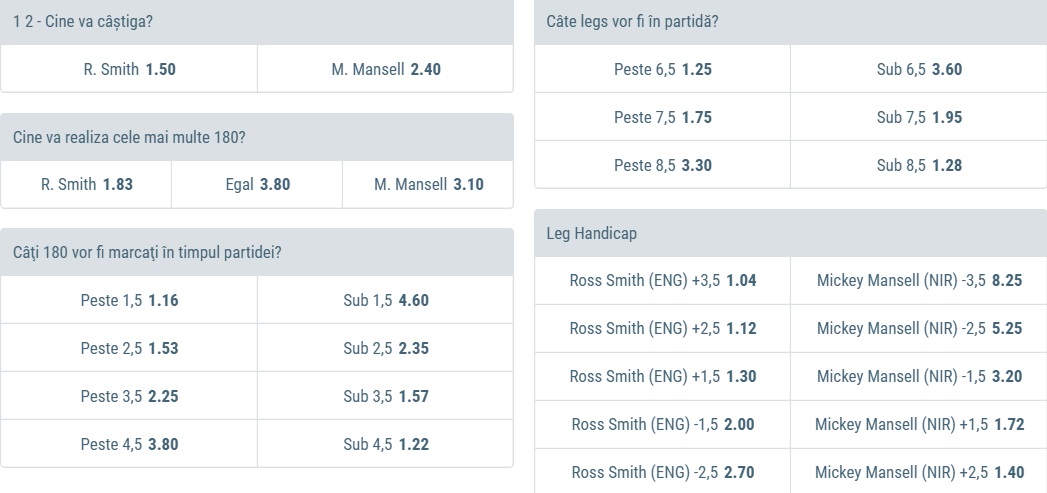The image size is (1047, 493).
Task: Pick Ross Smith -1,5 handicap at 2.00
Action: [x=662, y=425]
